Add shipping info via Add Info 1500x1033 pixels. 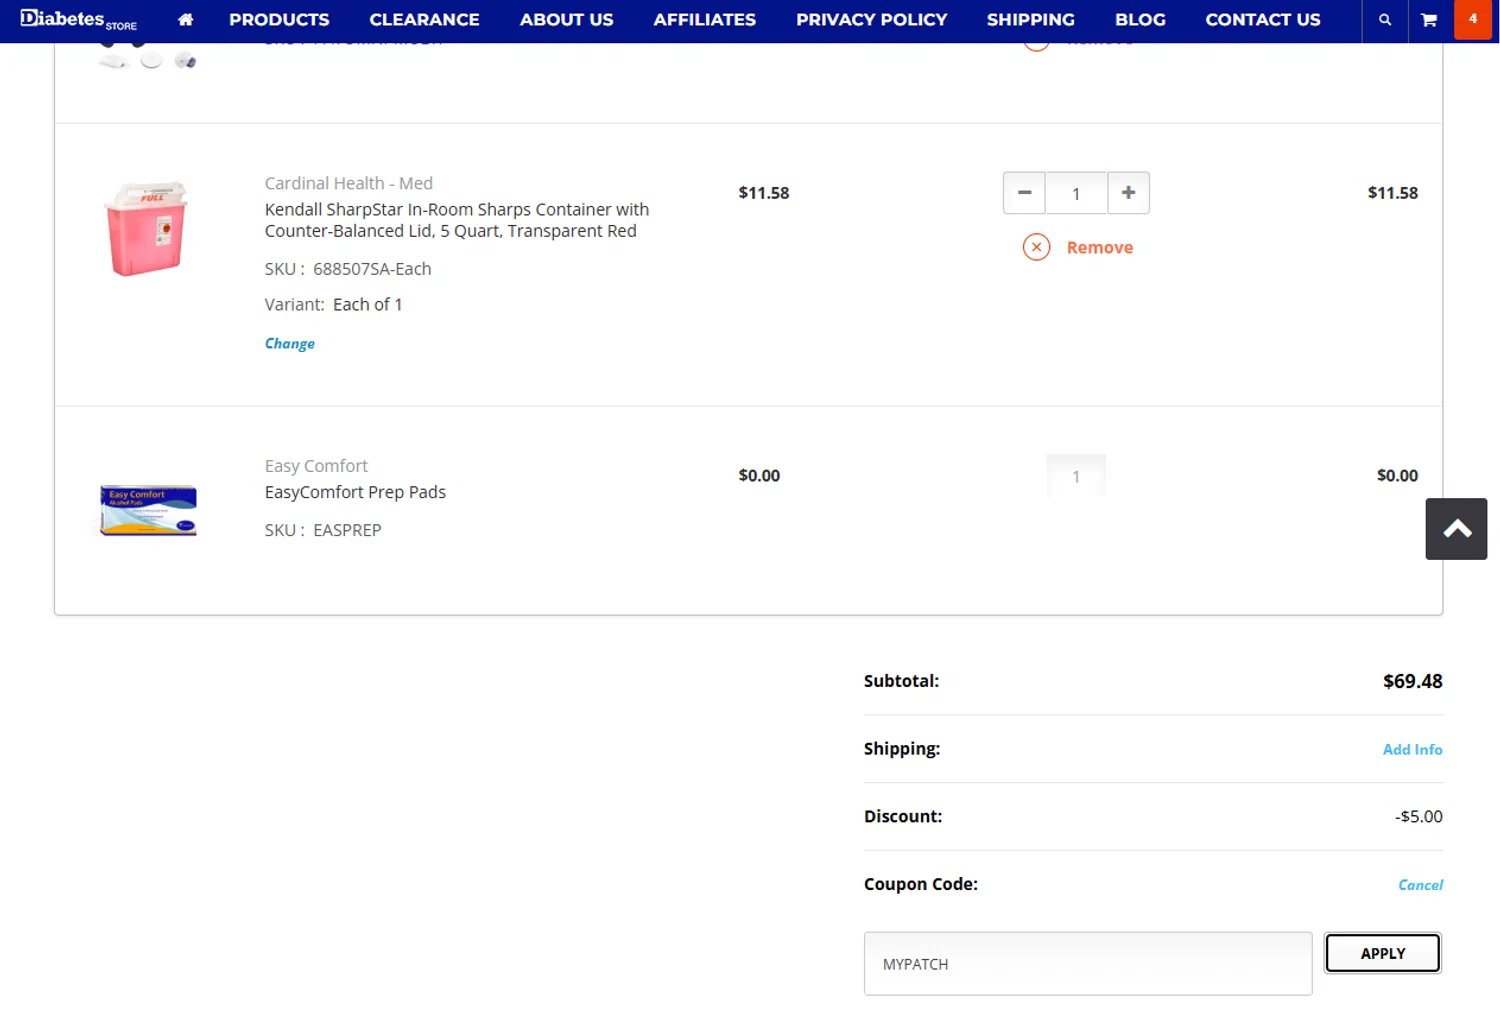point(1412,749)
